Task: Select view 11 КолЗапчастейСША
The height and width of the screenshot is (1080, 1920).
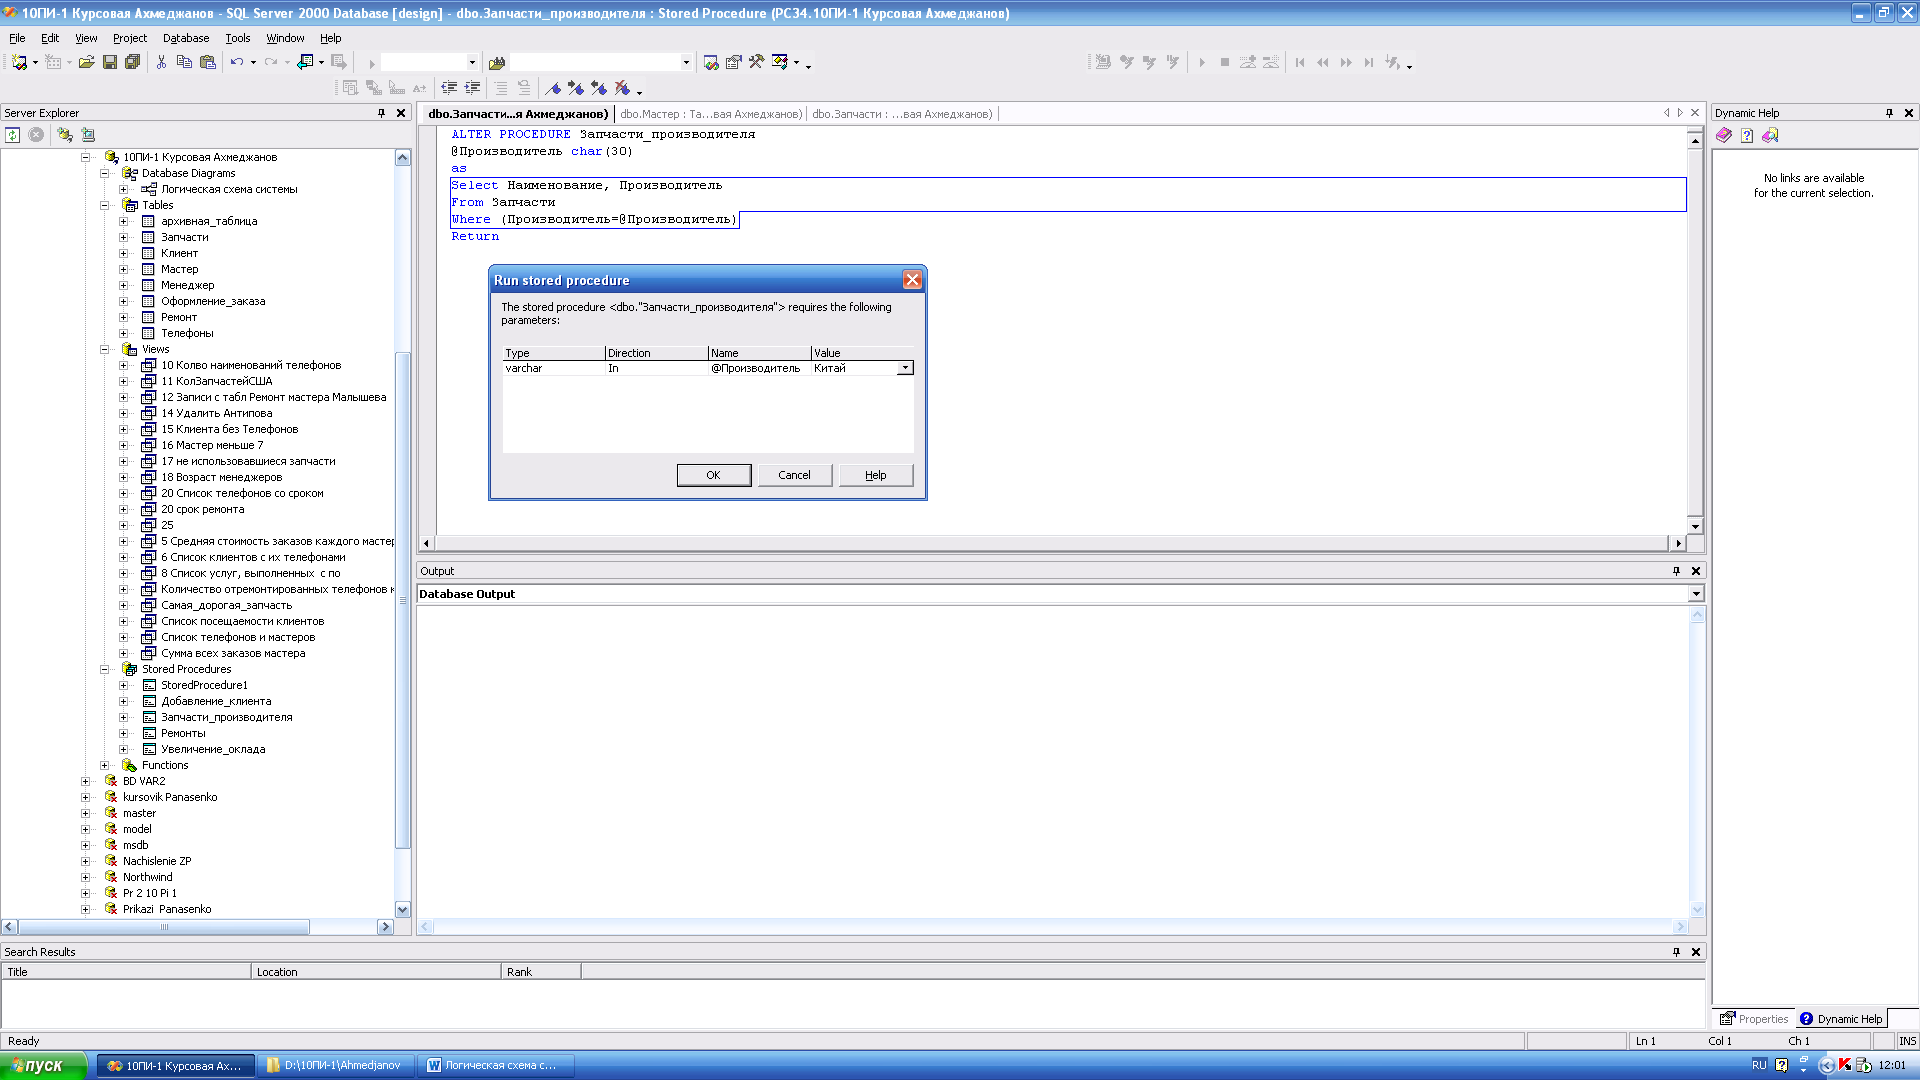Action: tap(217, 381)
